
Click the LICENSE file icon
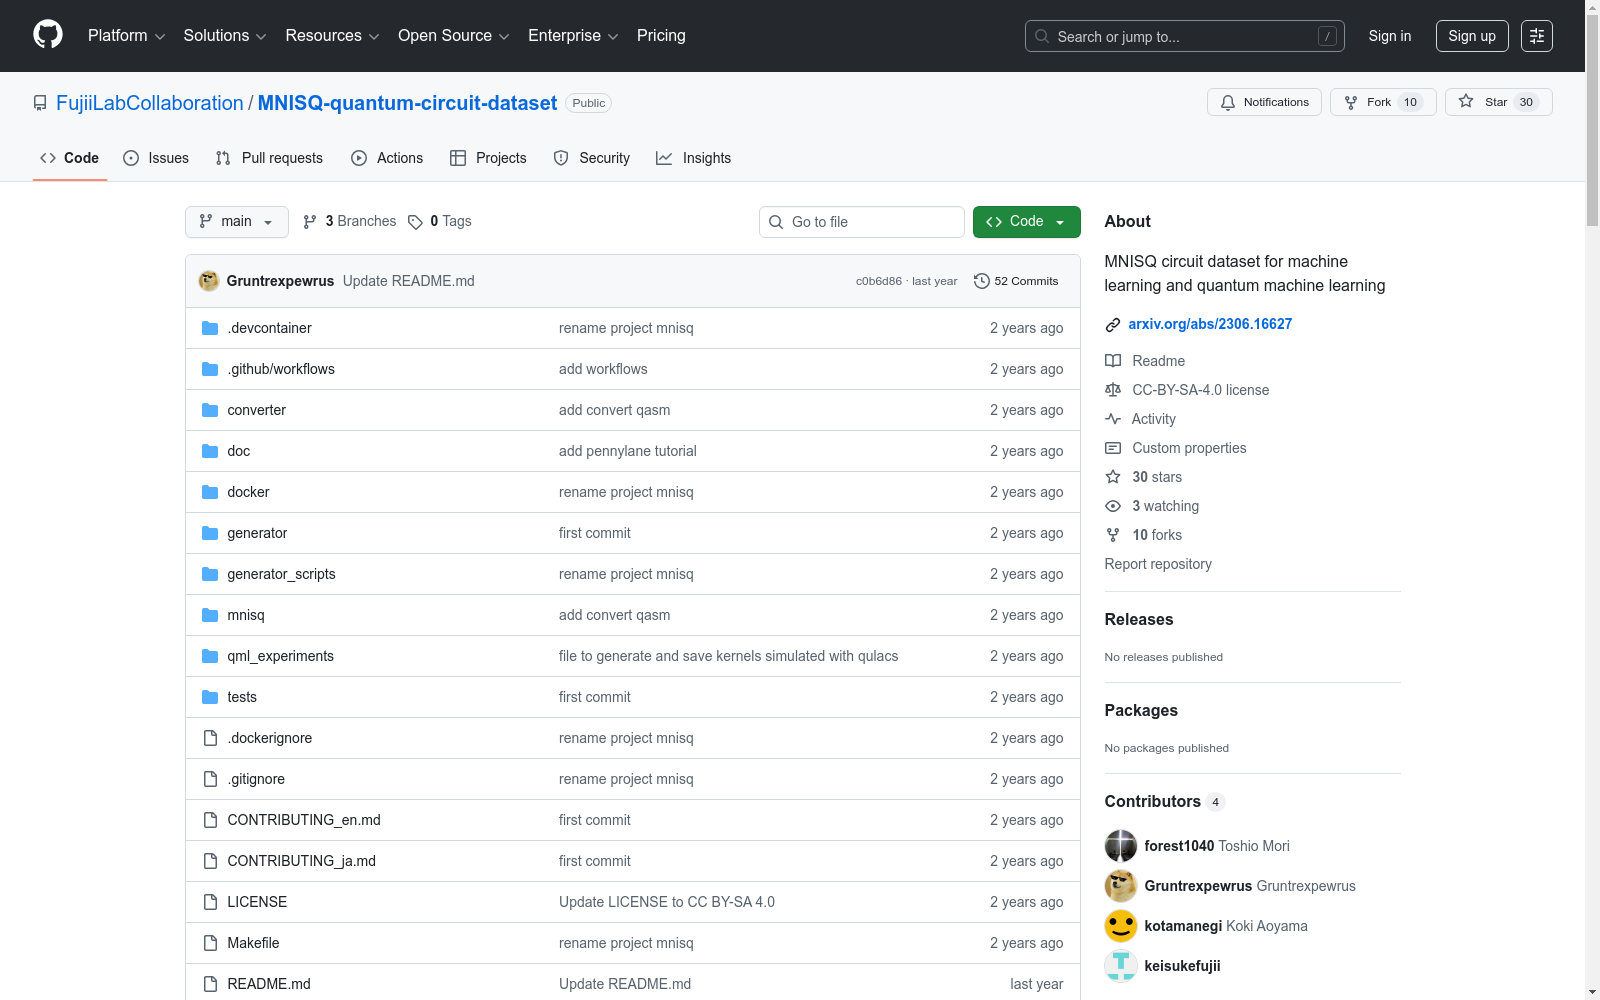(x=210, y=902)
